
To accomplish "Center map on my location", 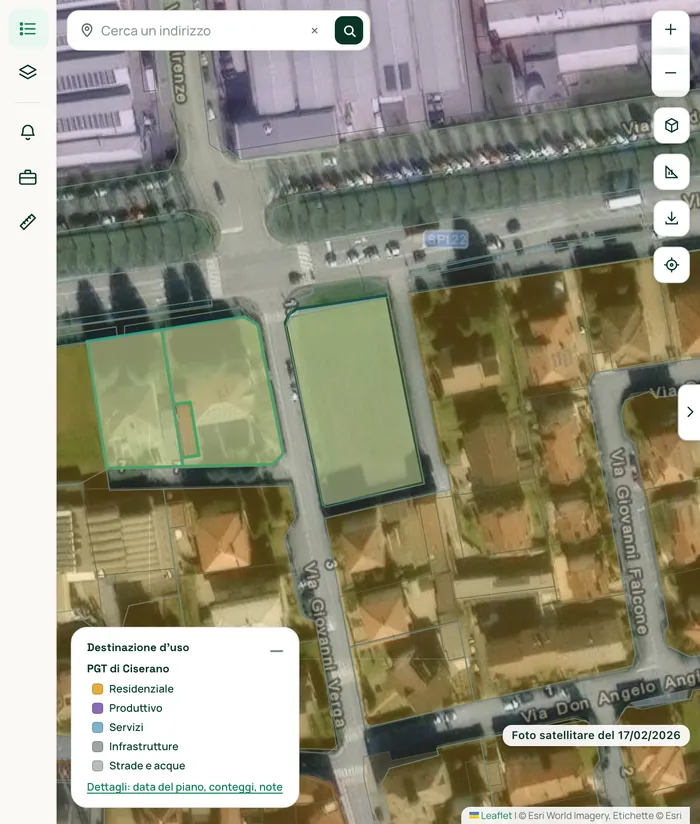I will pos(671,265).
